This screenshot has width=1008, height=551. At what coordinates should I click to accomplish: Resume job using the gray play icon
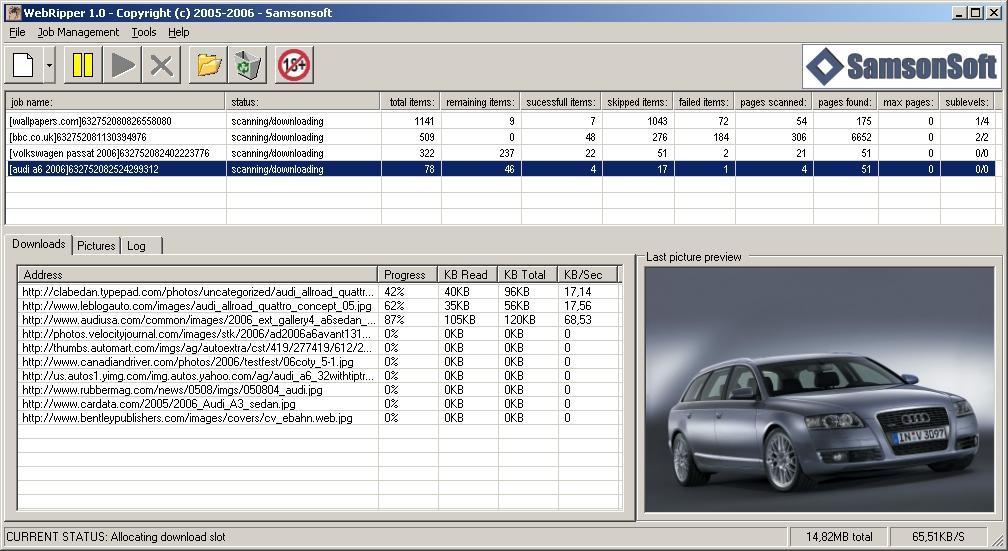tap(122, 65)
